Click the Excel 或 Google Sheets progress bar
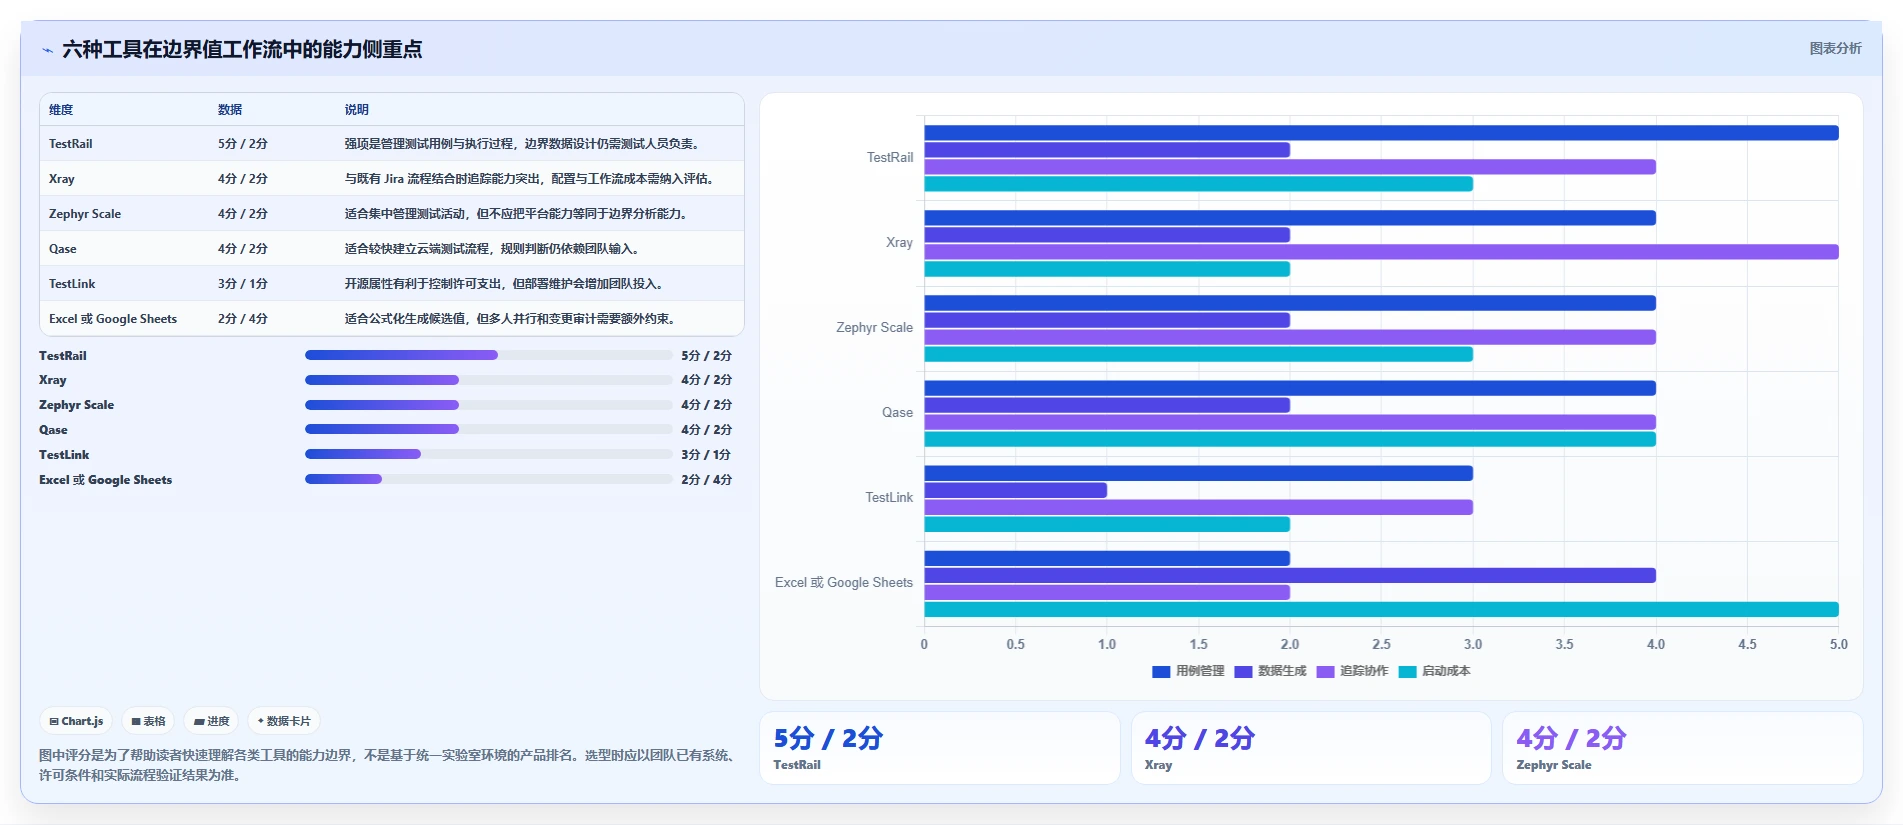Viewport: 1903px width, 825px height. (x=488, y=479)
